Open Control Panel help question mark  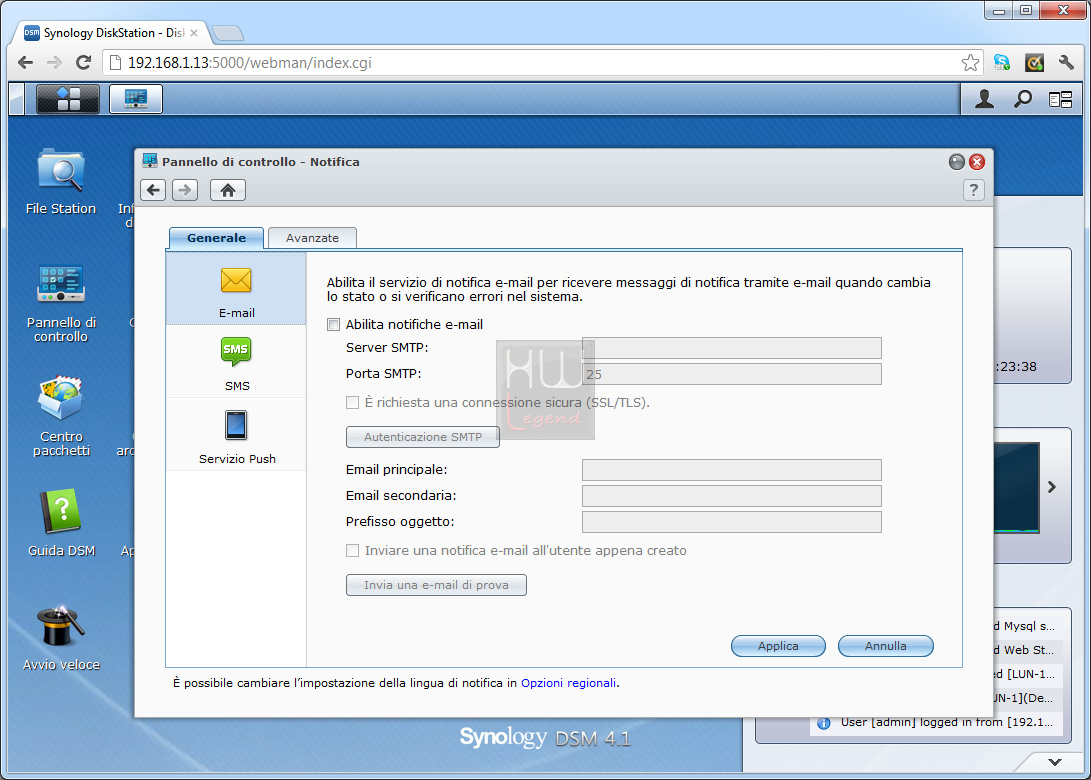(973, 190)
